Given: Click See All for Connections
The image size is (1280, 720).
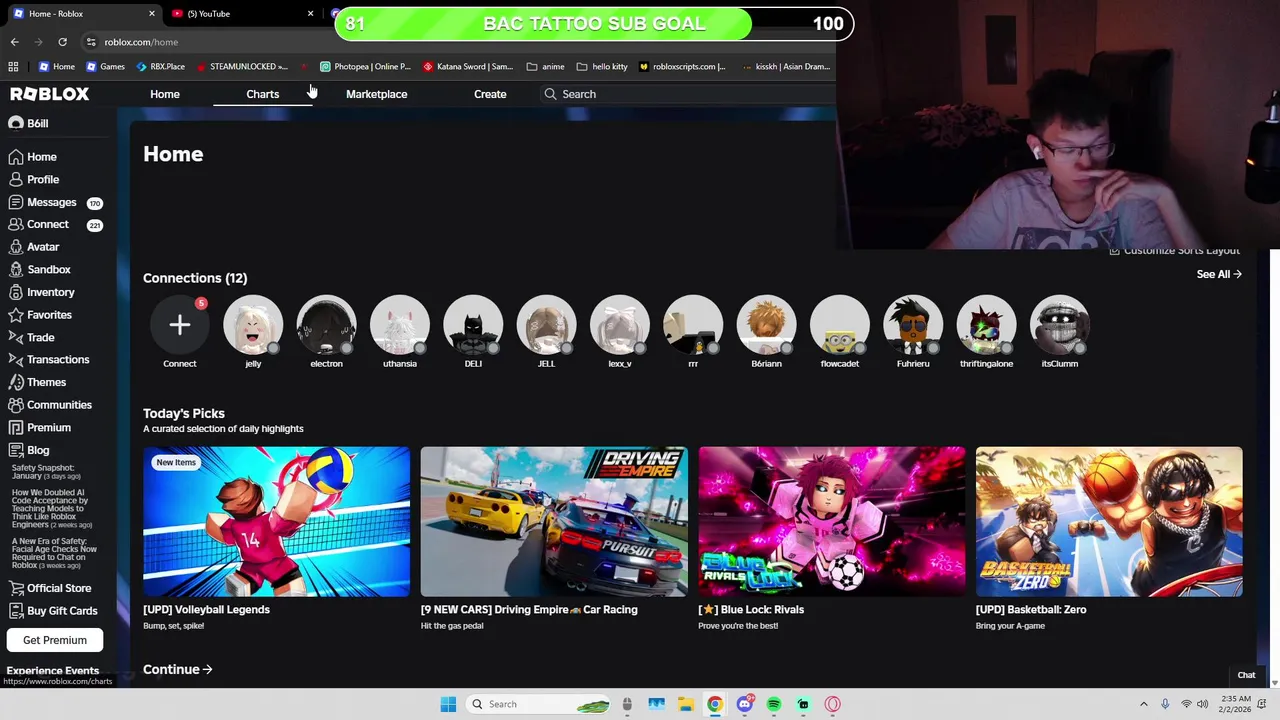Looking at the screenshot, I should tap(1219, 274).
